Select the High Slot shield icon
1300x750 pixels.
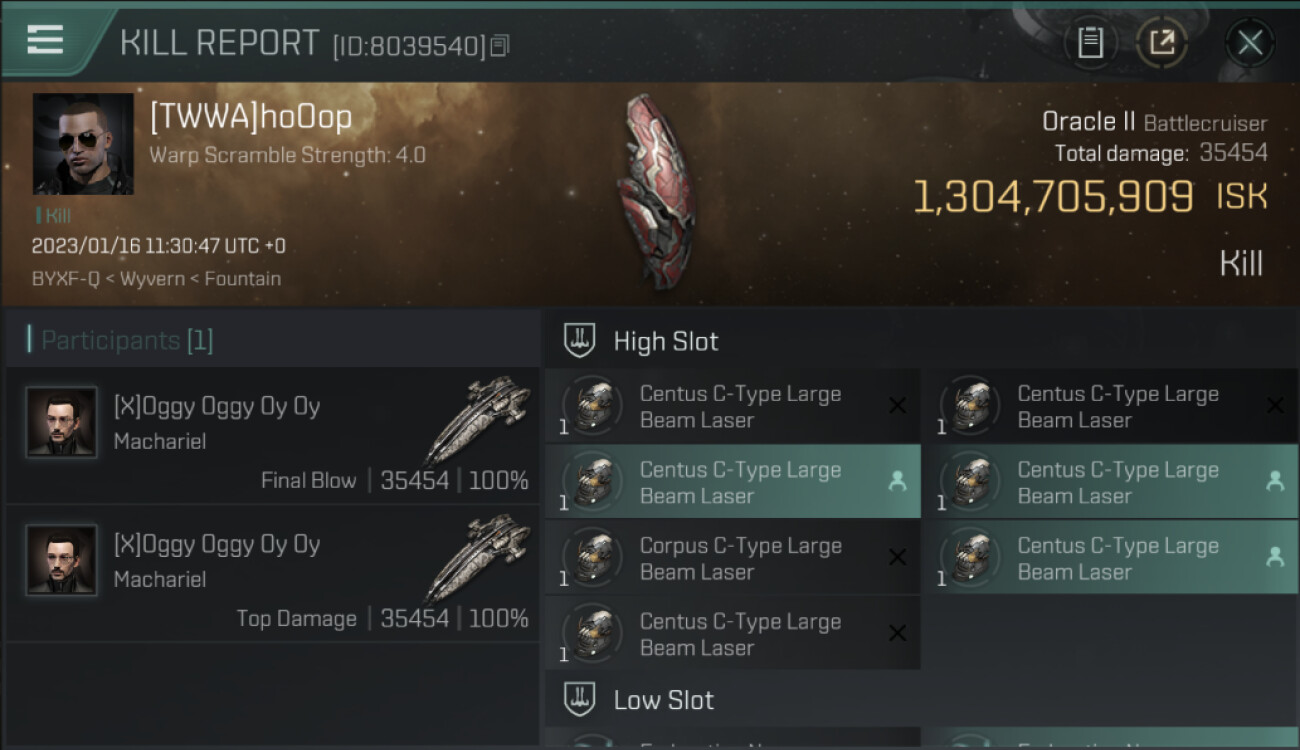tap(580, 341)
